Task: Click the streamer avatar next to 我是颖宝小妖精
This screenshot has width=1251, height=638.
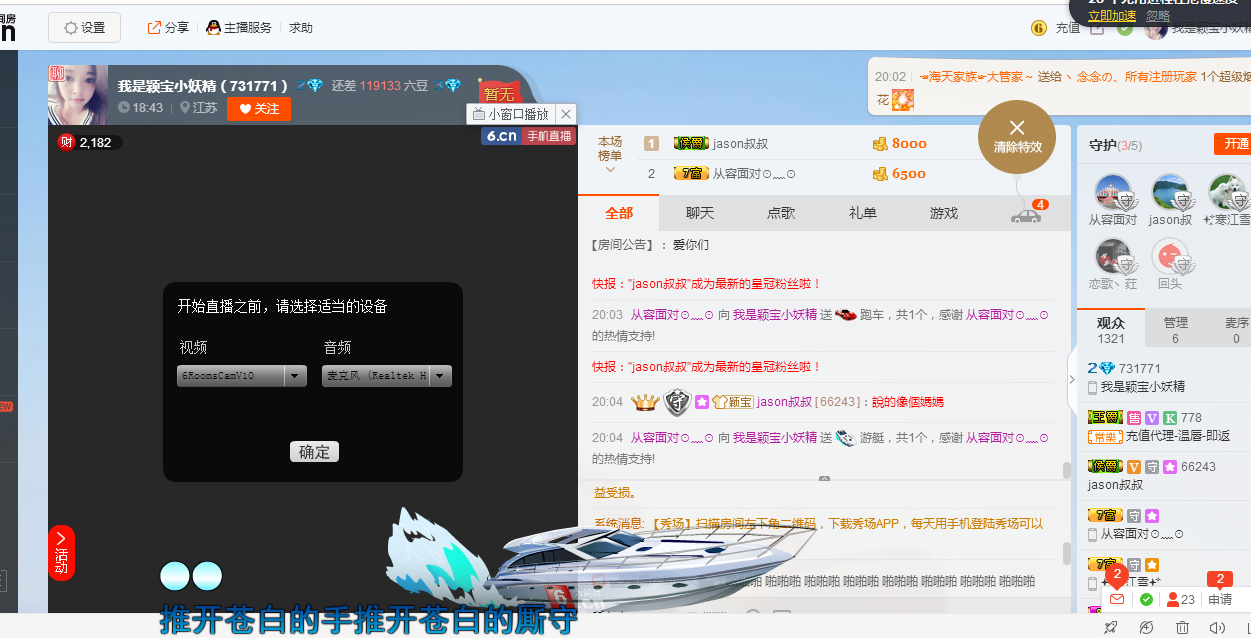Action: click(78, 95)
